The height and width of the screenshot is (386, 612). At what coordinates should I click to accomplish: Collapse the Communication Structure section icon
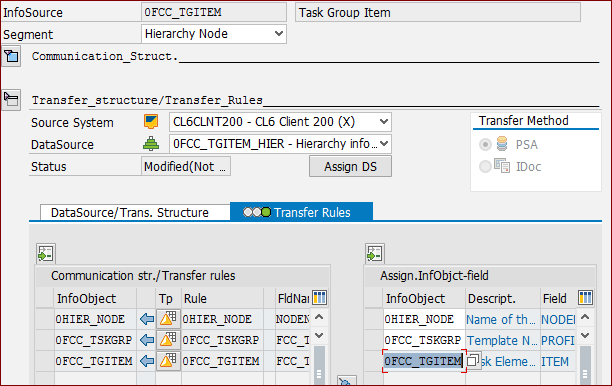[11, 56]
